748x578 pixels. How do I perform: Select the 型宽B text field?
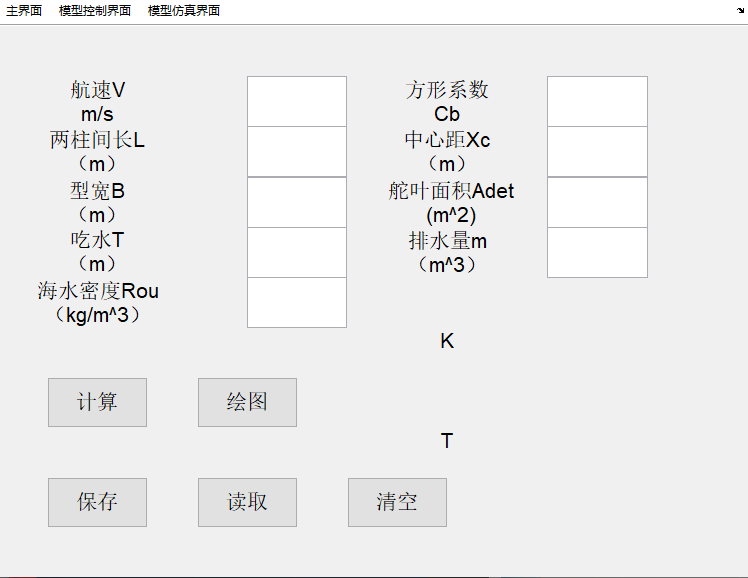(x=297, y=202)
